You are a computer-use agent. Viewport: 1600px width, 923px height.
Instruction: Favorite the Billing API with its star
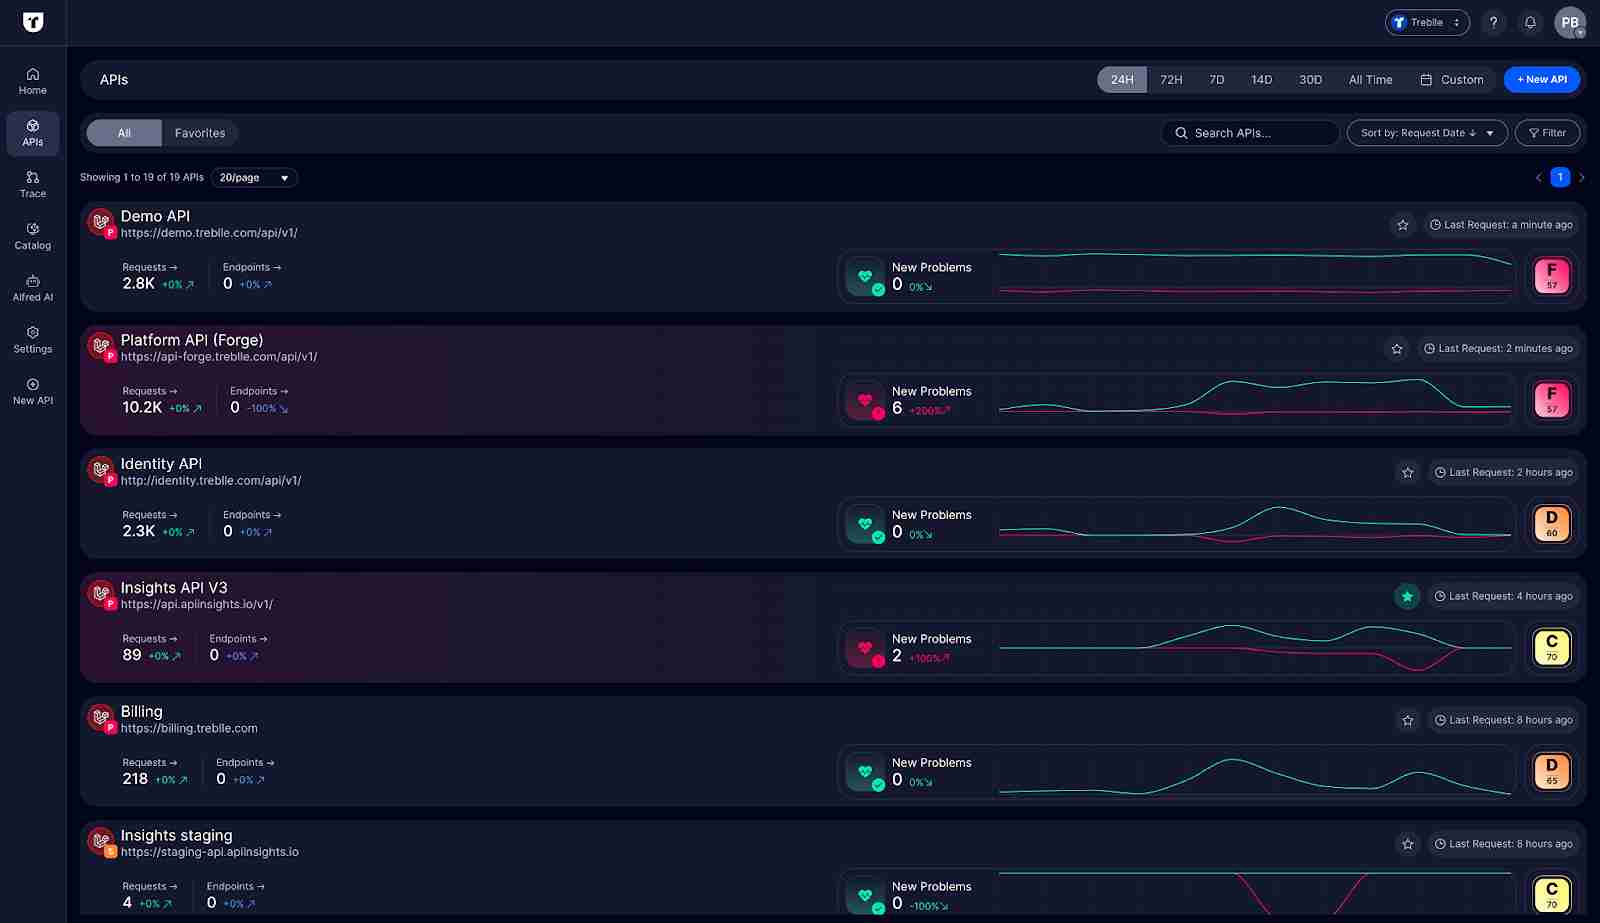point(1407,719)
